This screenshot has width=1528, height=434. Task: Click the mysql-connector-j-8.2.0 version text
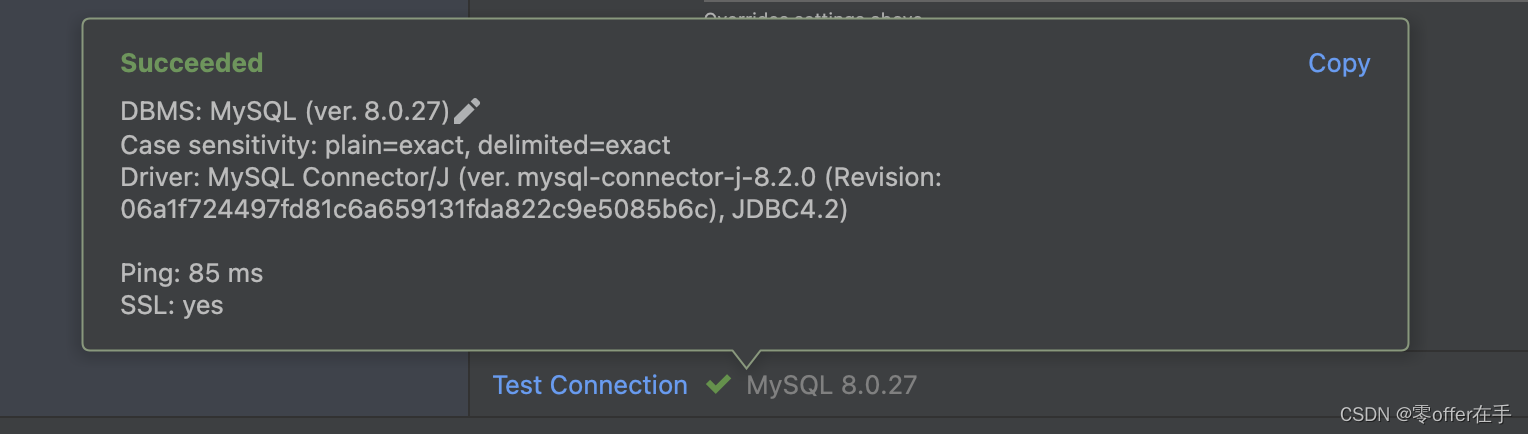pos(667,178)
